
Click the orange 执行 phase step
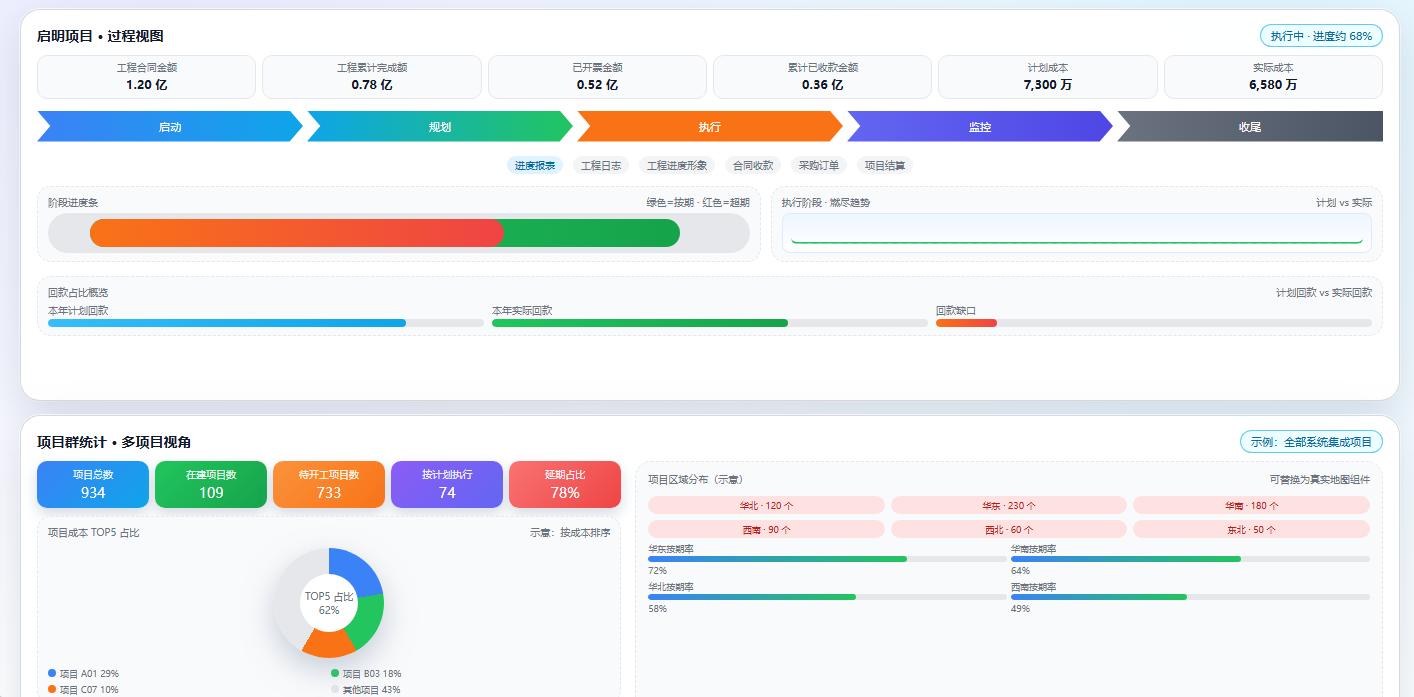coord(710,127)
